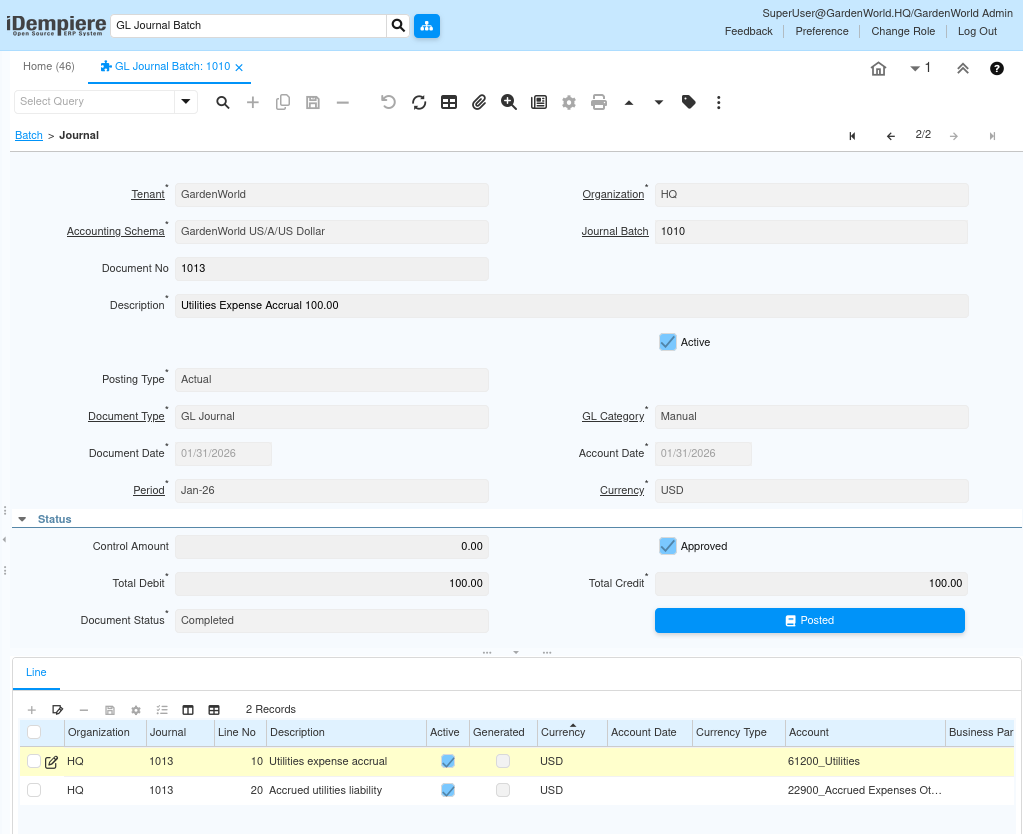Viewport: 1023px width, 834px height.
Task: Open the Attachment paperclip icon
Action: [479, 102]
